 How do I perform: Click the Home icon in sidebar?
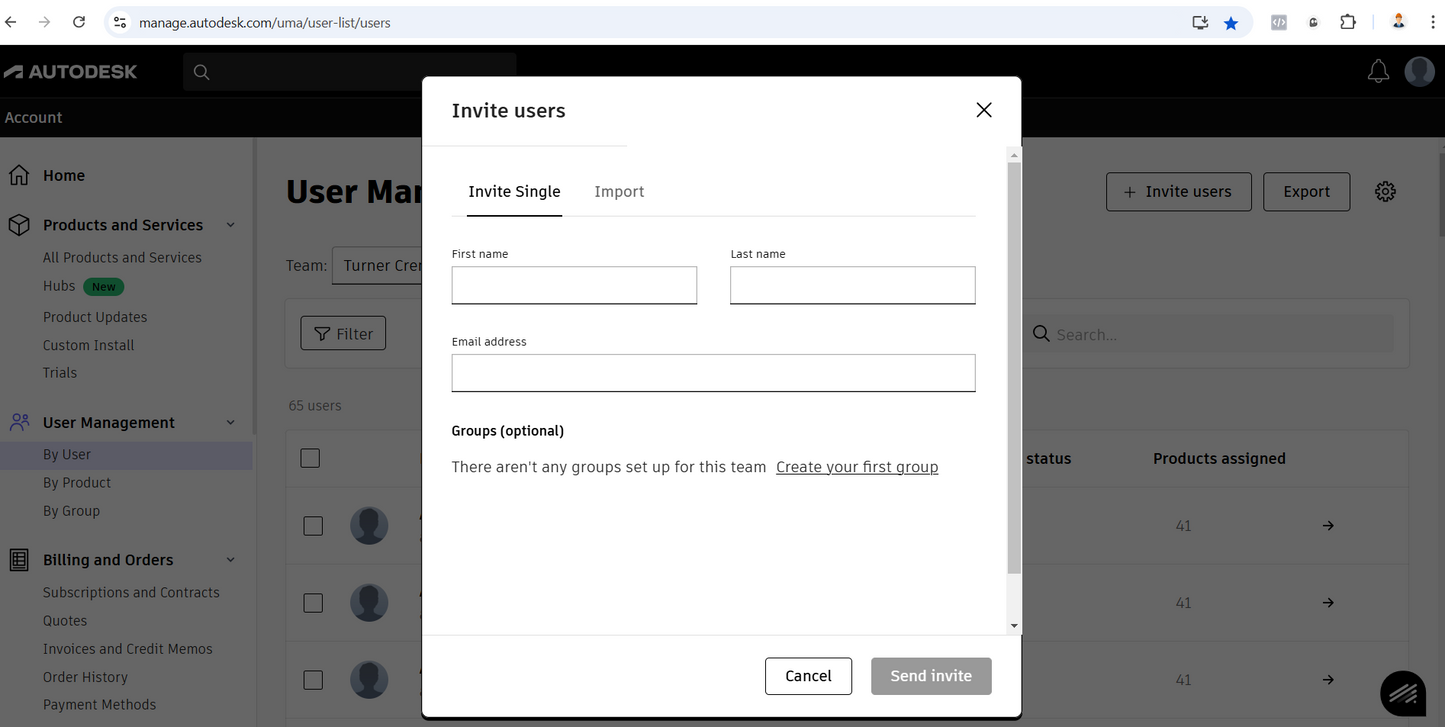point(19,175)
